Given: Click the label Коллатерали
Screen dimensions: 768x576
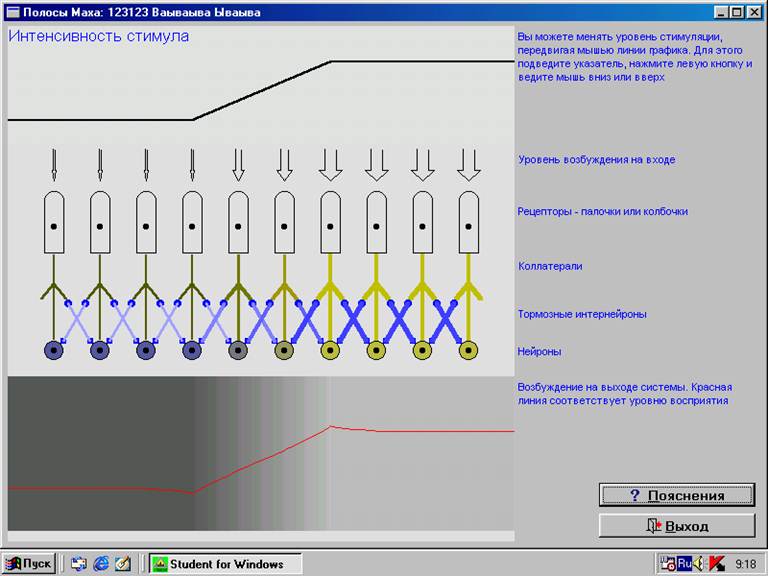Looking at the screenshot, I should [550, 266].
